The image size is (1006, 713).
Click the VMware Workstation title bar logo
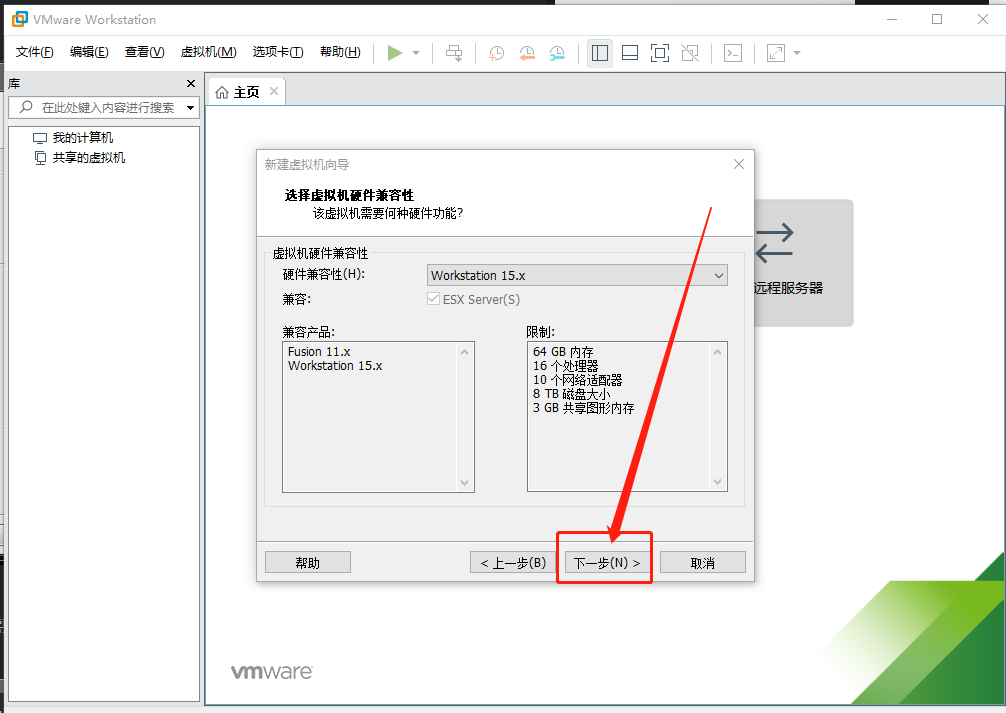coord(20,19)
